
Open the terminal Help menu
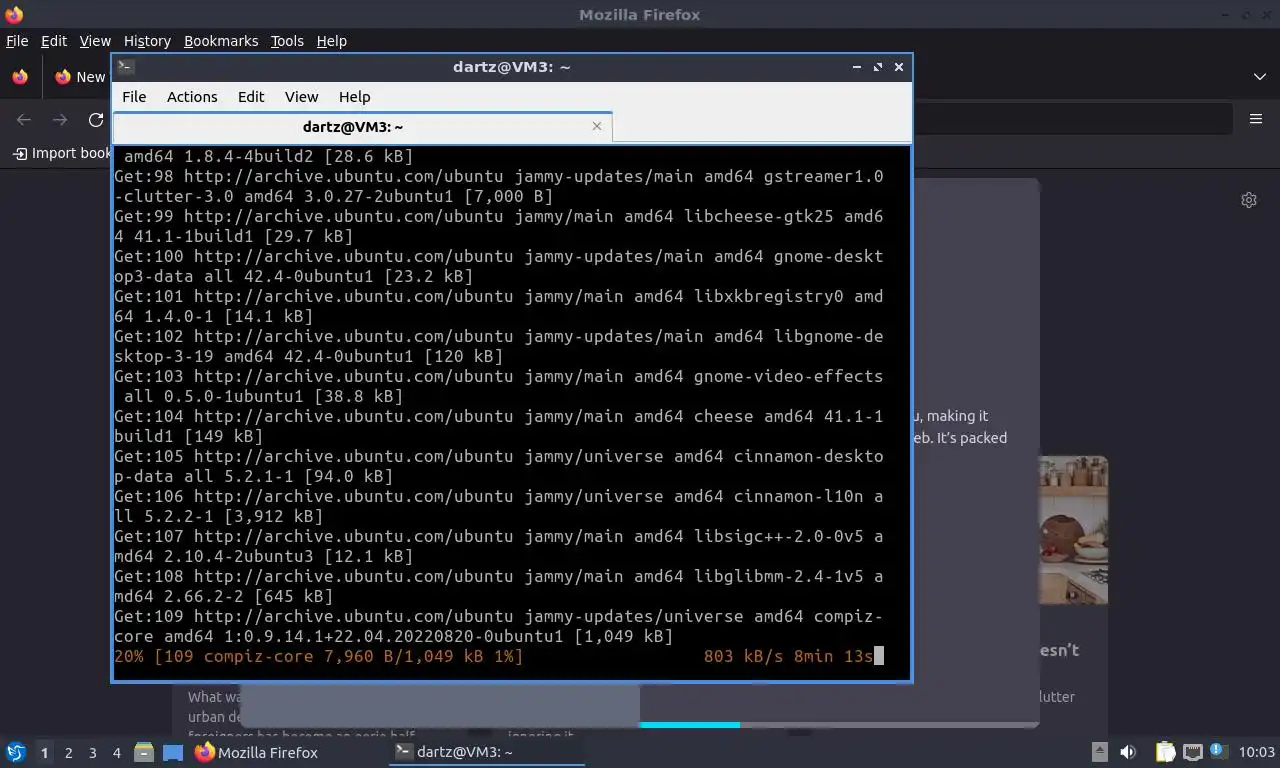click(354, 97)
